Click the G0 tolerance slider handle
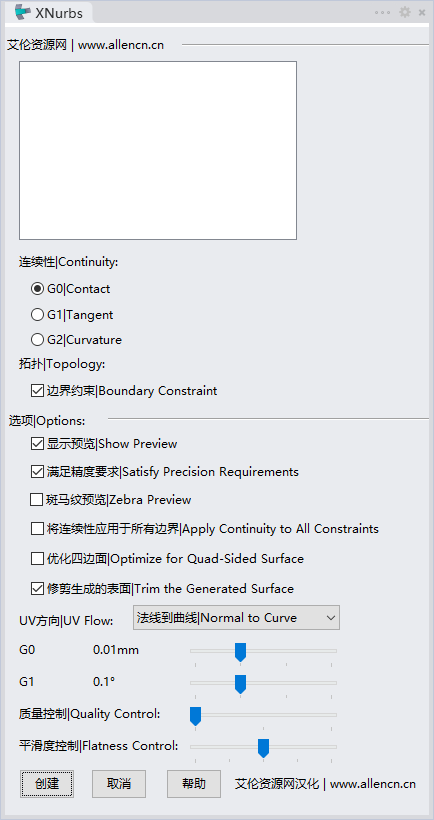Screen dimensions: 434x820 pos(241,653)
